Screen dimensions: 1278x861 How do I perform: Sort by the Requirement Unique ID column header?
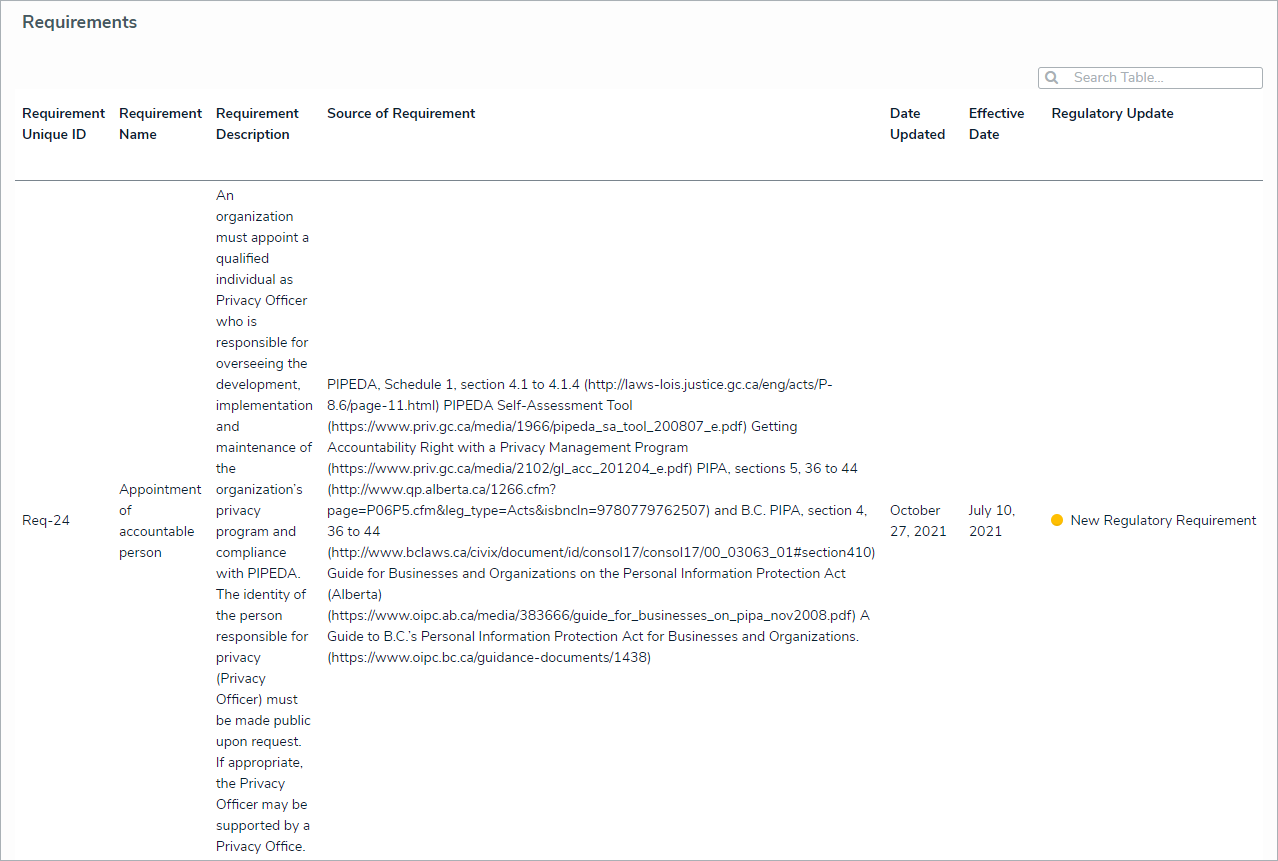pos(63,124)
